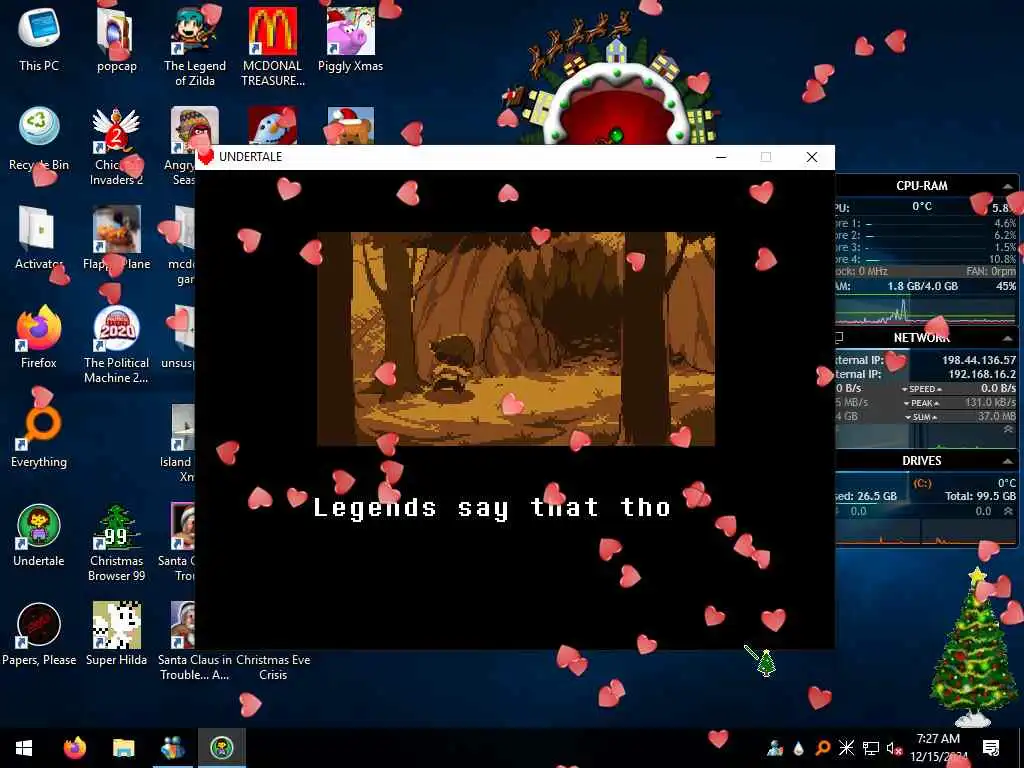Image resolution: width=1024 pixels, height=768 pixels.
Task: Open the notification center icon
Action: click(x=991, y=748)
